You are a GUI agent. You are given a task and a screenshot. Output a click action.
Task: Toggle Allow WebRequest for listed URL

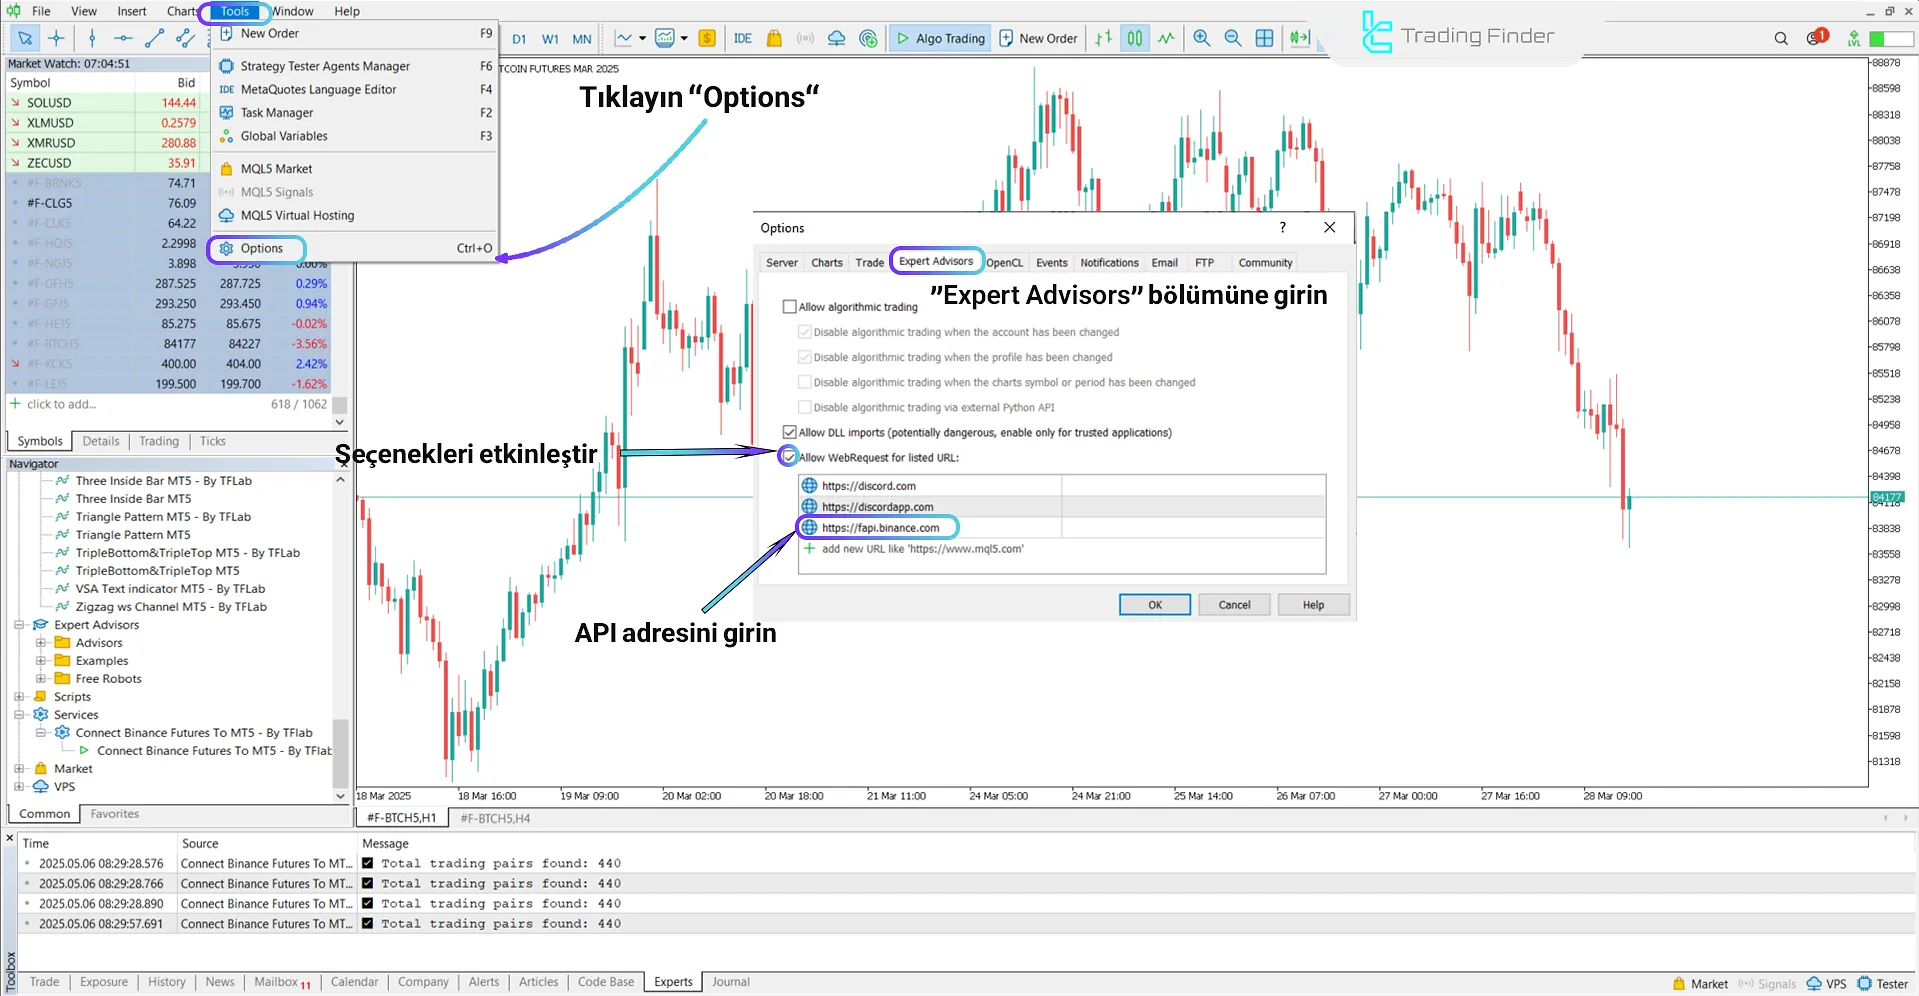pos(789,457)
